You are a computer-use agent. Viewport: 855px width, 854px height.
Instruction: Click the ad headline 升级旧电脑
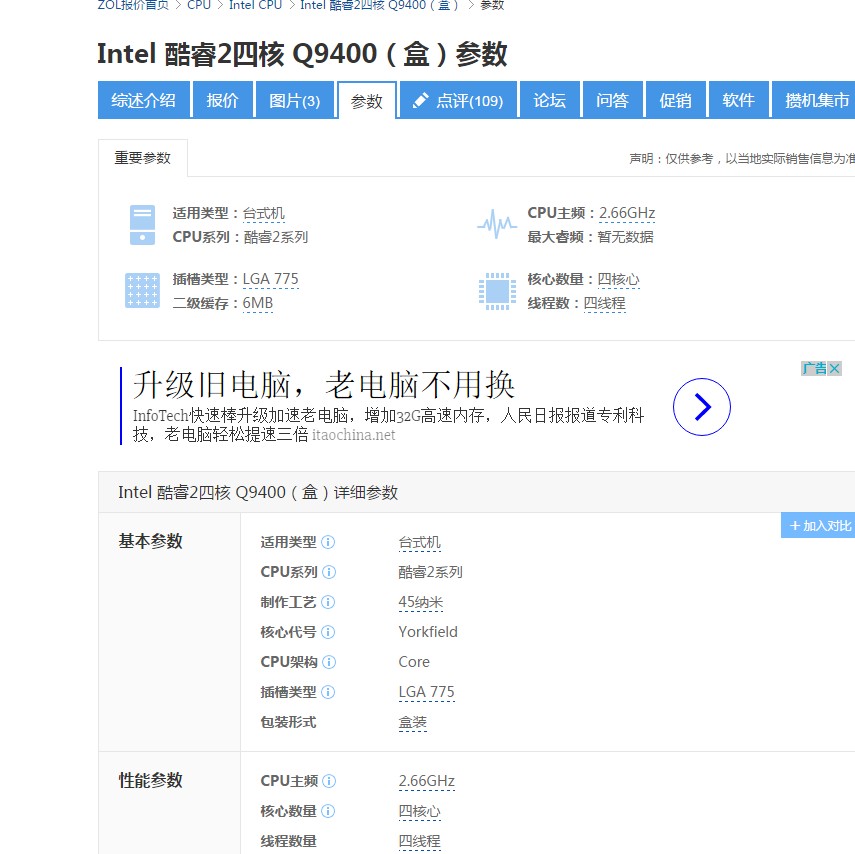pyautogui.click(x=324, y=384)
